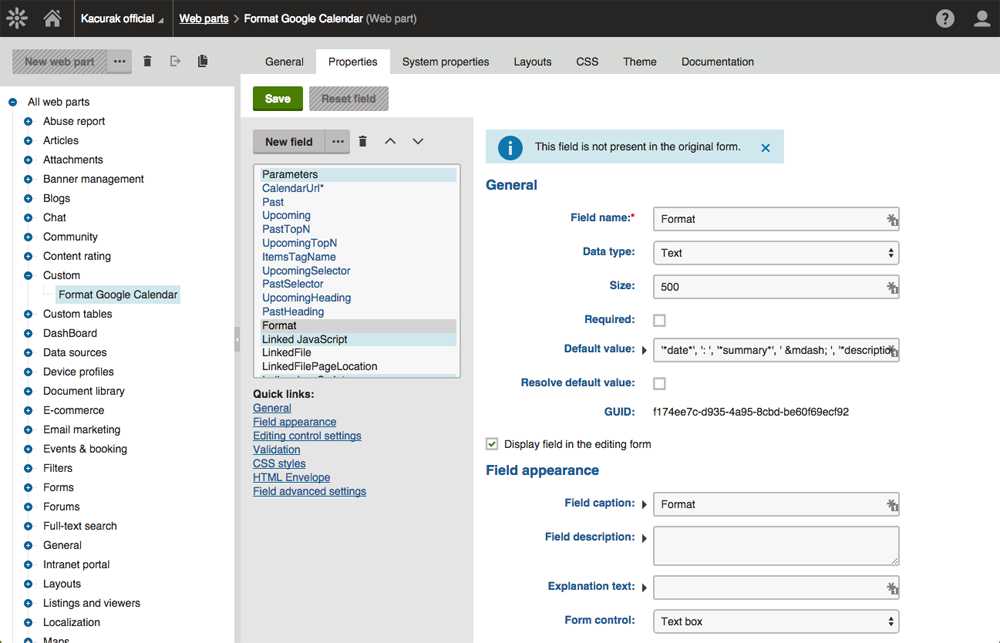Expand the Articles tree node
This screenshot has height=643, width=1000.
pos(28,141)
